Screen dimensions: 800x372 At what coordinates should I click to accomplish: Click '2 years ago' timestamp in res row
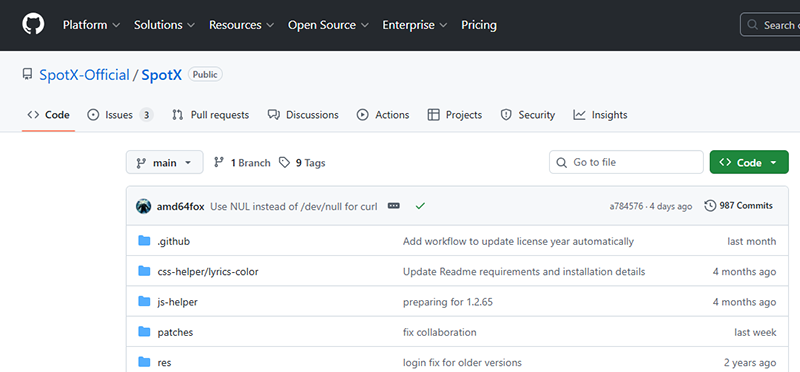(x=750, y=363)
